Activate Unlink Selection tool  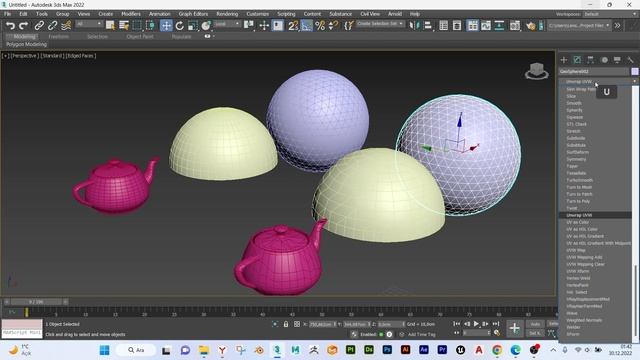click(x=52, y=26)
